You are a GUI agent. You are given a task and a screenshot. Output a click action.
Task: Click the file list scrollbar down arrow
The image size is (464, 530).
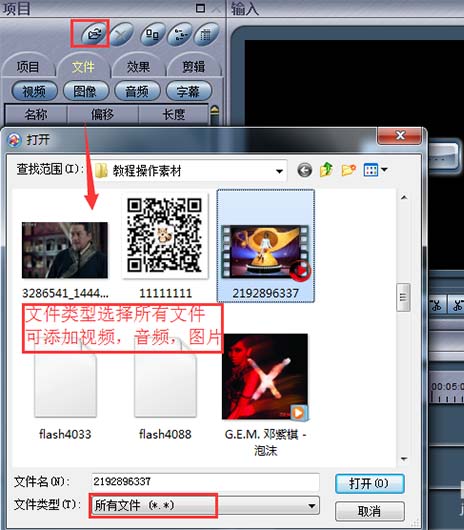[x=404, y=459]
